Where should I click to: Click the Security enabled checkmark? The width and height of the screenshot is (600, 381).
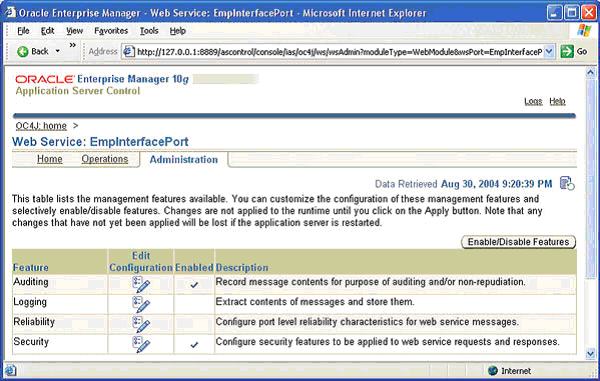[x=194, y=345]
